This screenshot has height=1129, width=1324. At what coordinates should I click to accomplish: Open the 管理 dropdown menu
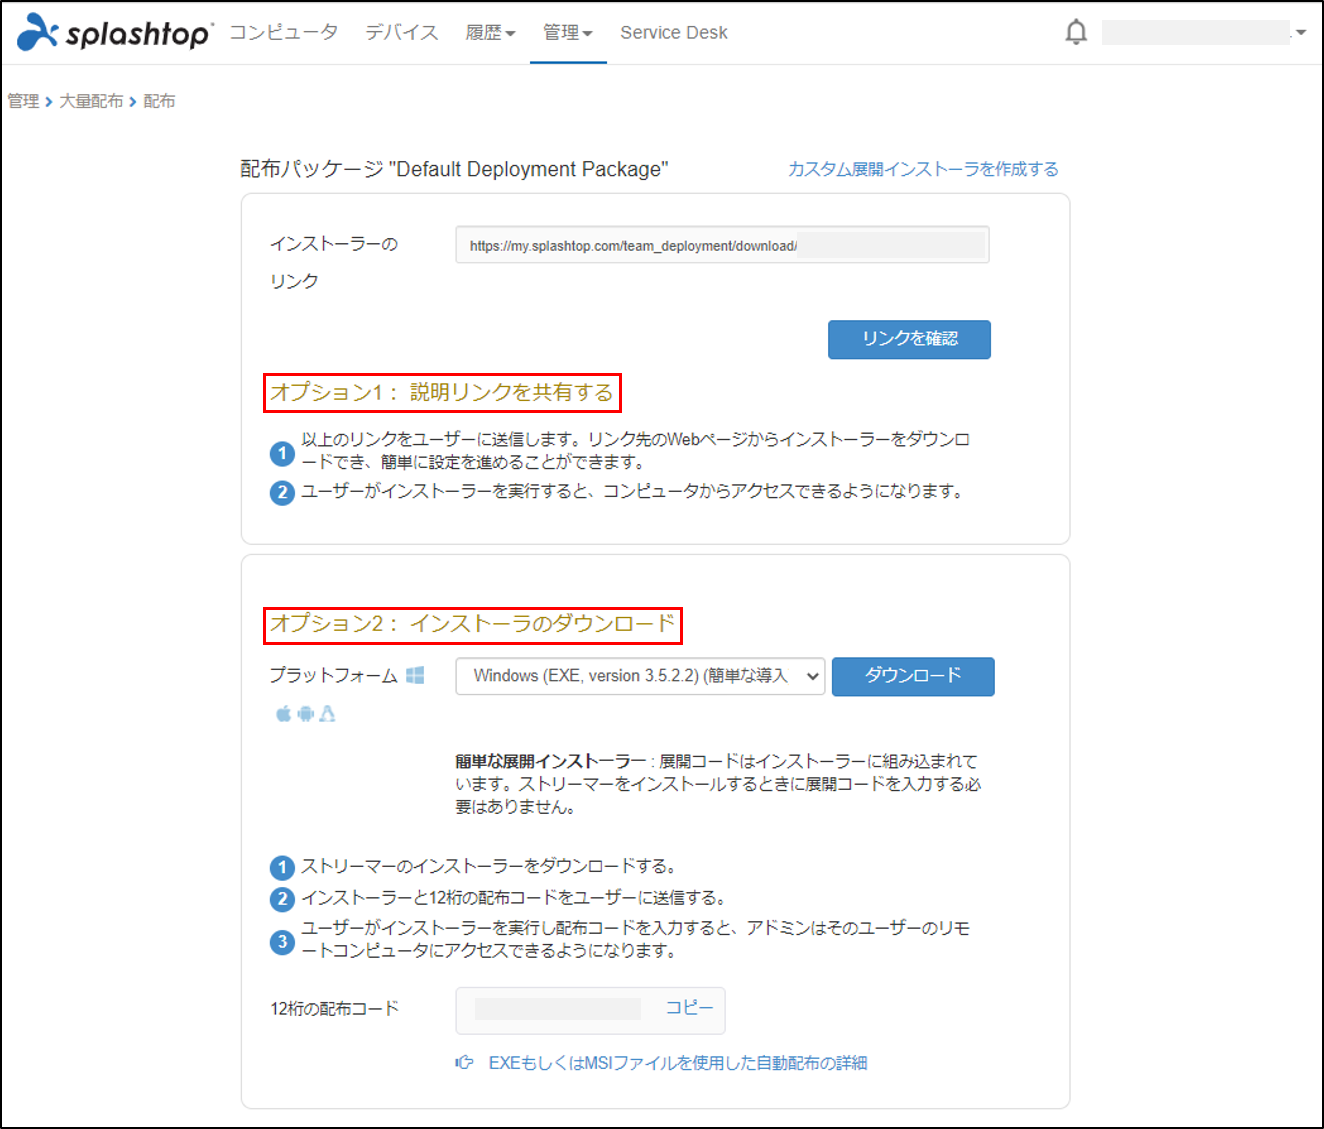click(x=567, y=32)
